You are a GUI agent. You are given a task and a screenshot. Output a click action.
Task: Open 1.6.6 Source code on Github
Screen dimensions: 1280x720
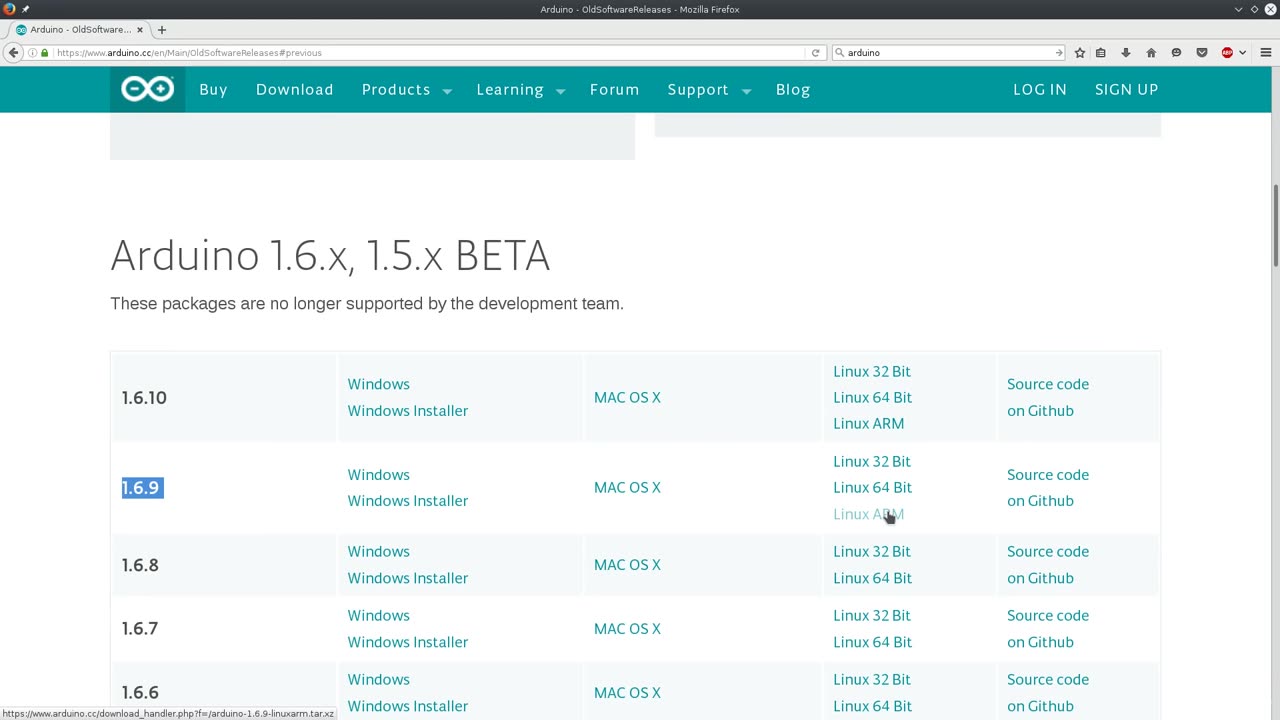(x=1048, y=693)
